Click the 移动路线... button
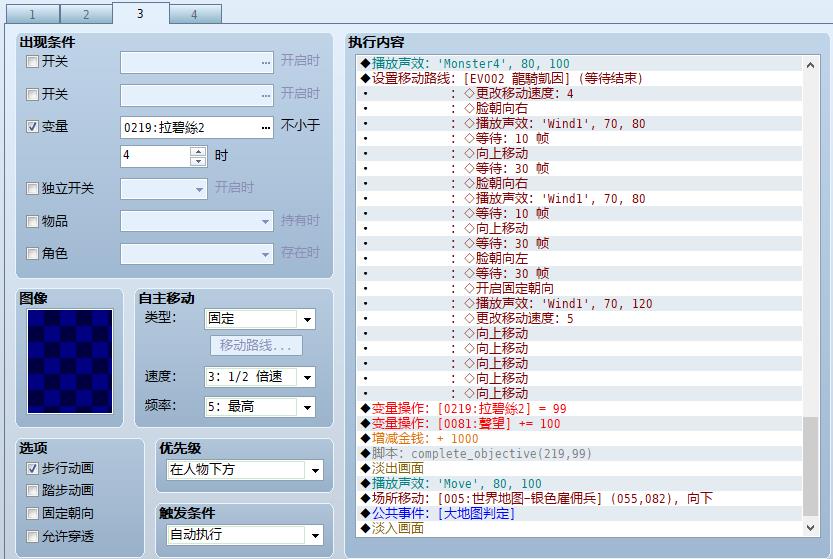Viewport: 833px width, 559px height. (x=256, y=345)
